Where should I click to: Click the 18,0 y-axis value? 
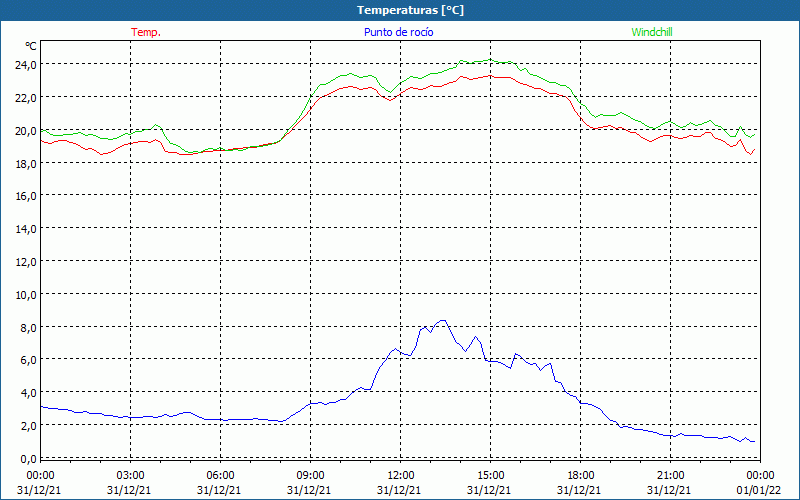coord(26,164)
